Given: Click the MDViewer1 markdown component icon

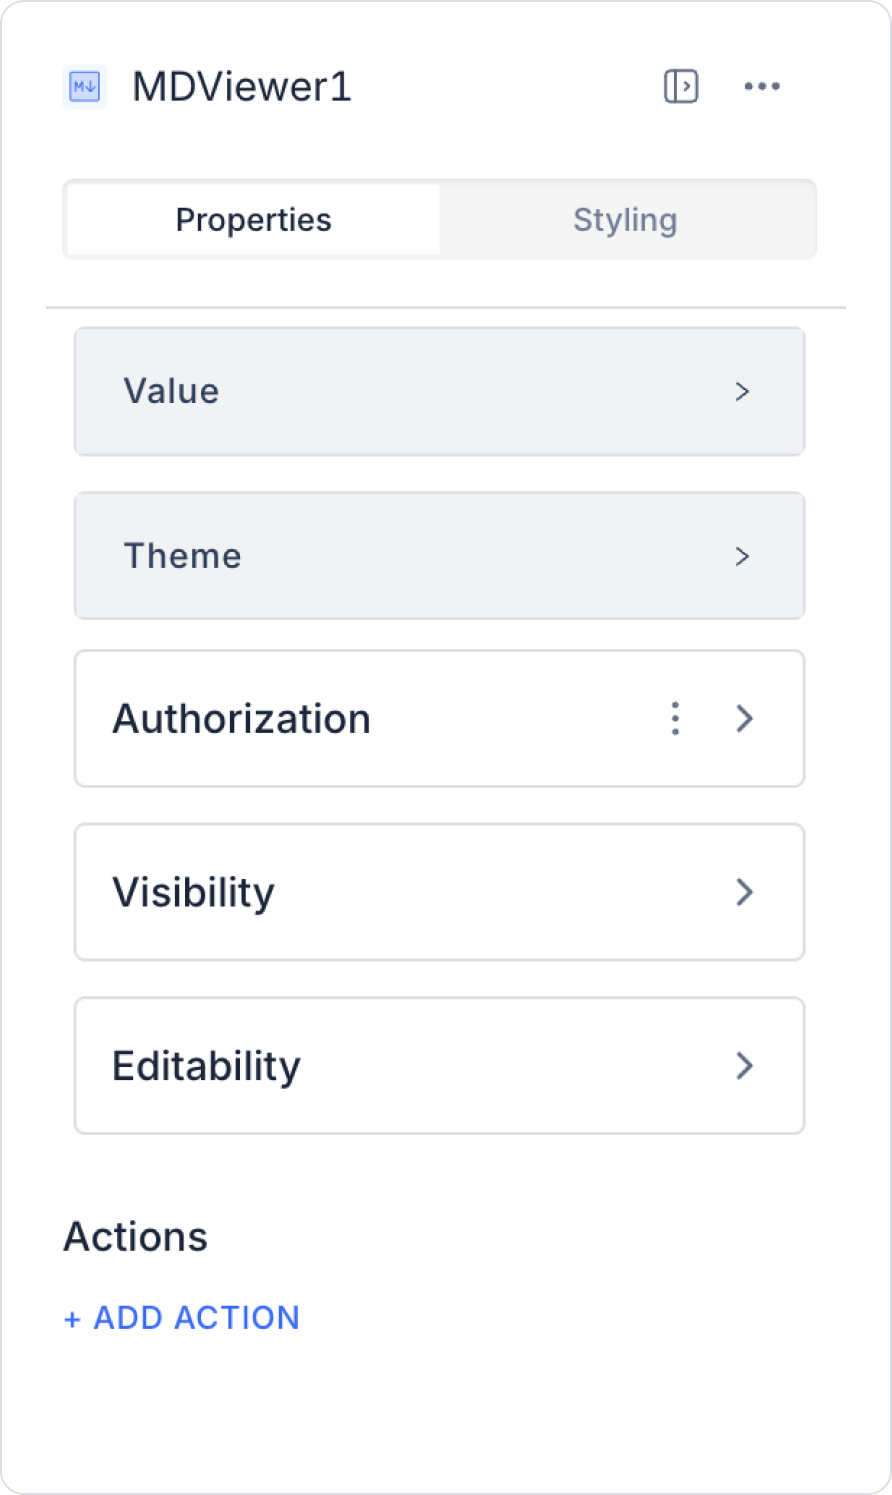Looking at the screenshot, I should [84, 87].
